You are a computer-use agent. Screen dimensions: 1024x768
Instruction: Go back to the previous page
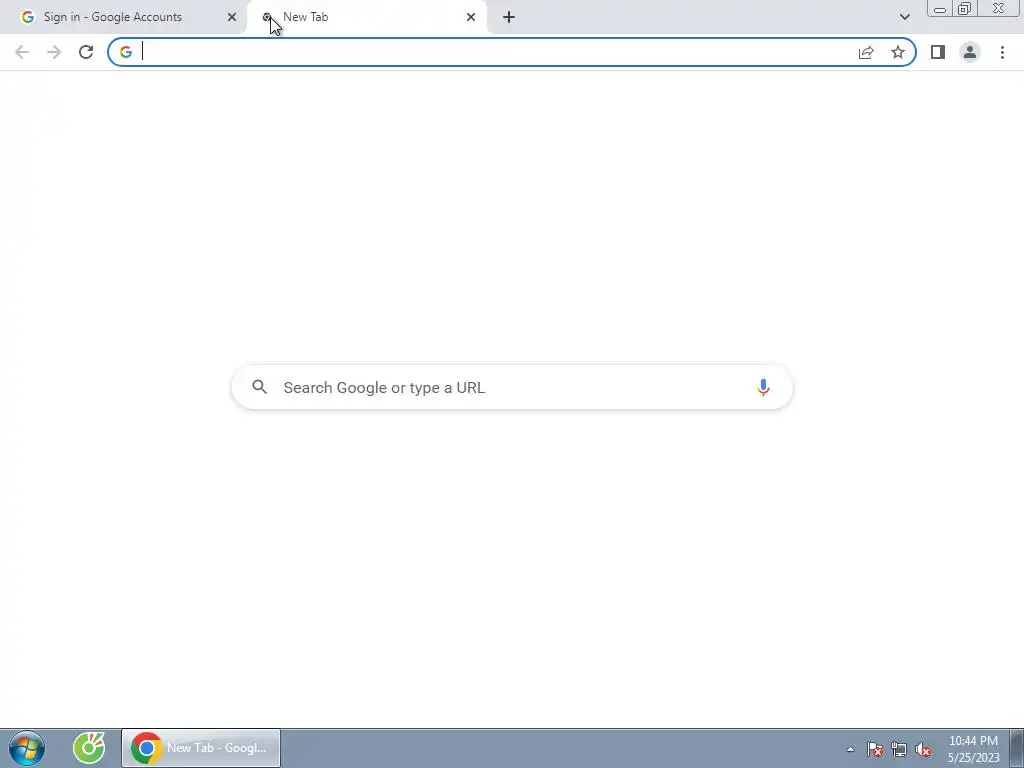[22, 52]
